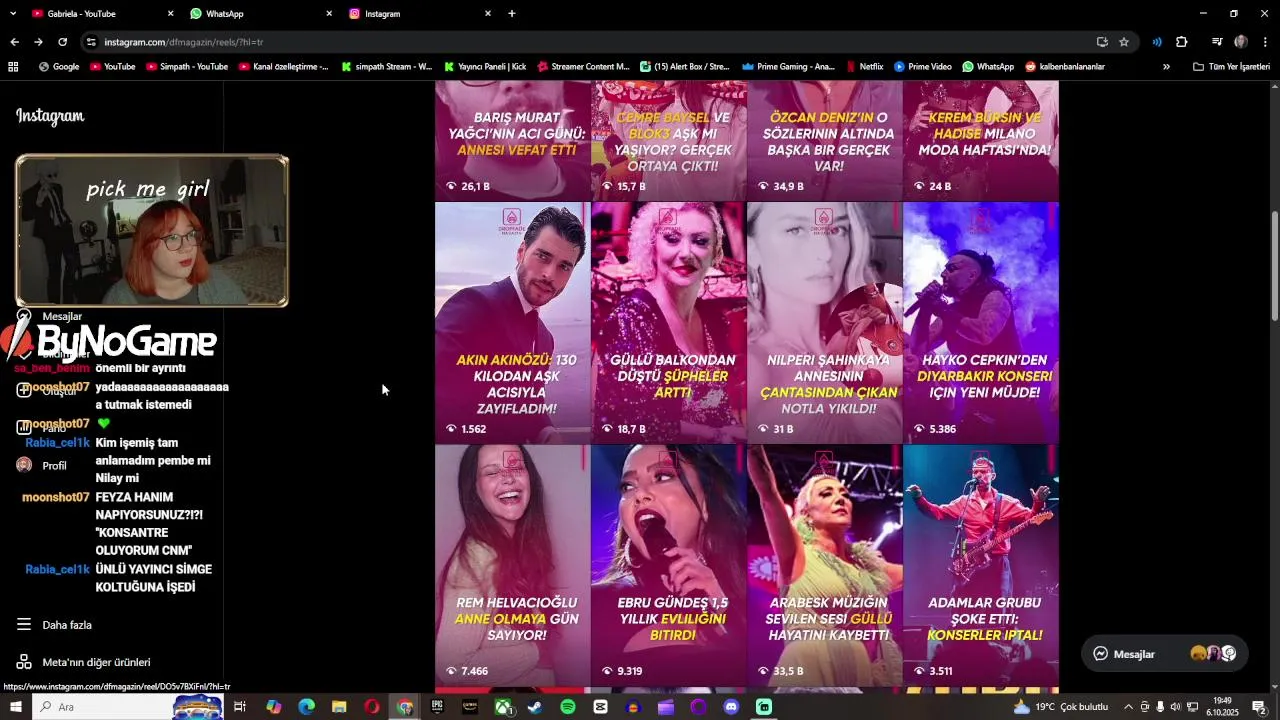Open Epic Games Launcher from the taskbar
The height and width of the screenshot is (720, 1280).
(x=437, y=707)
